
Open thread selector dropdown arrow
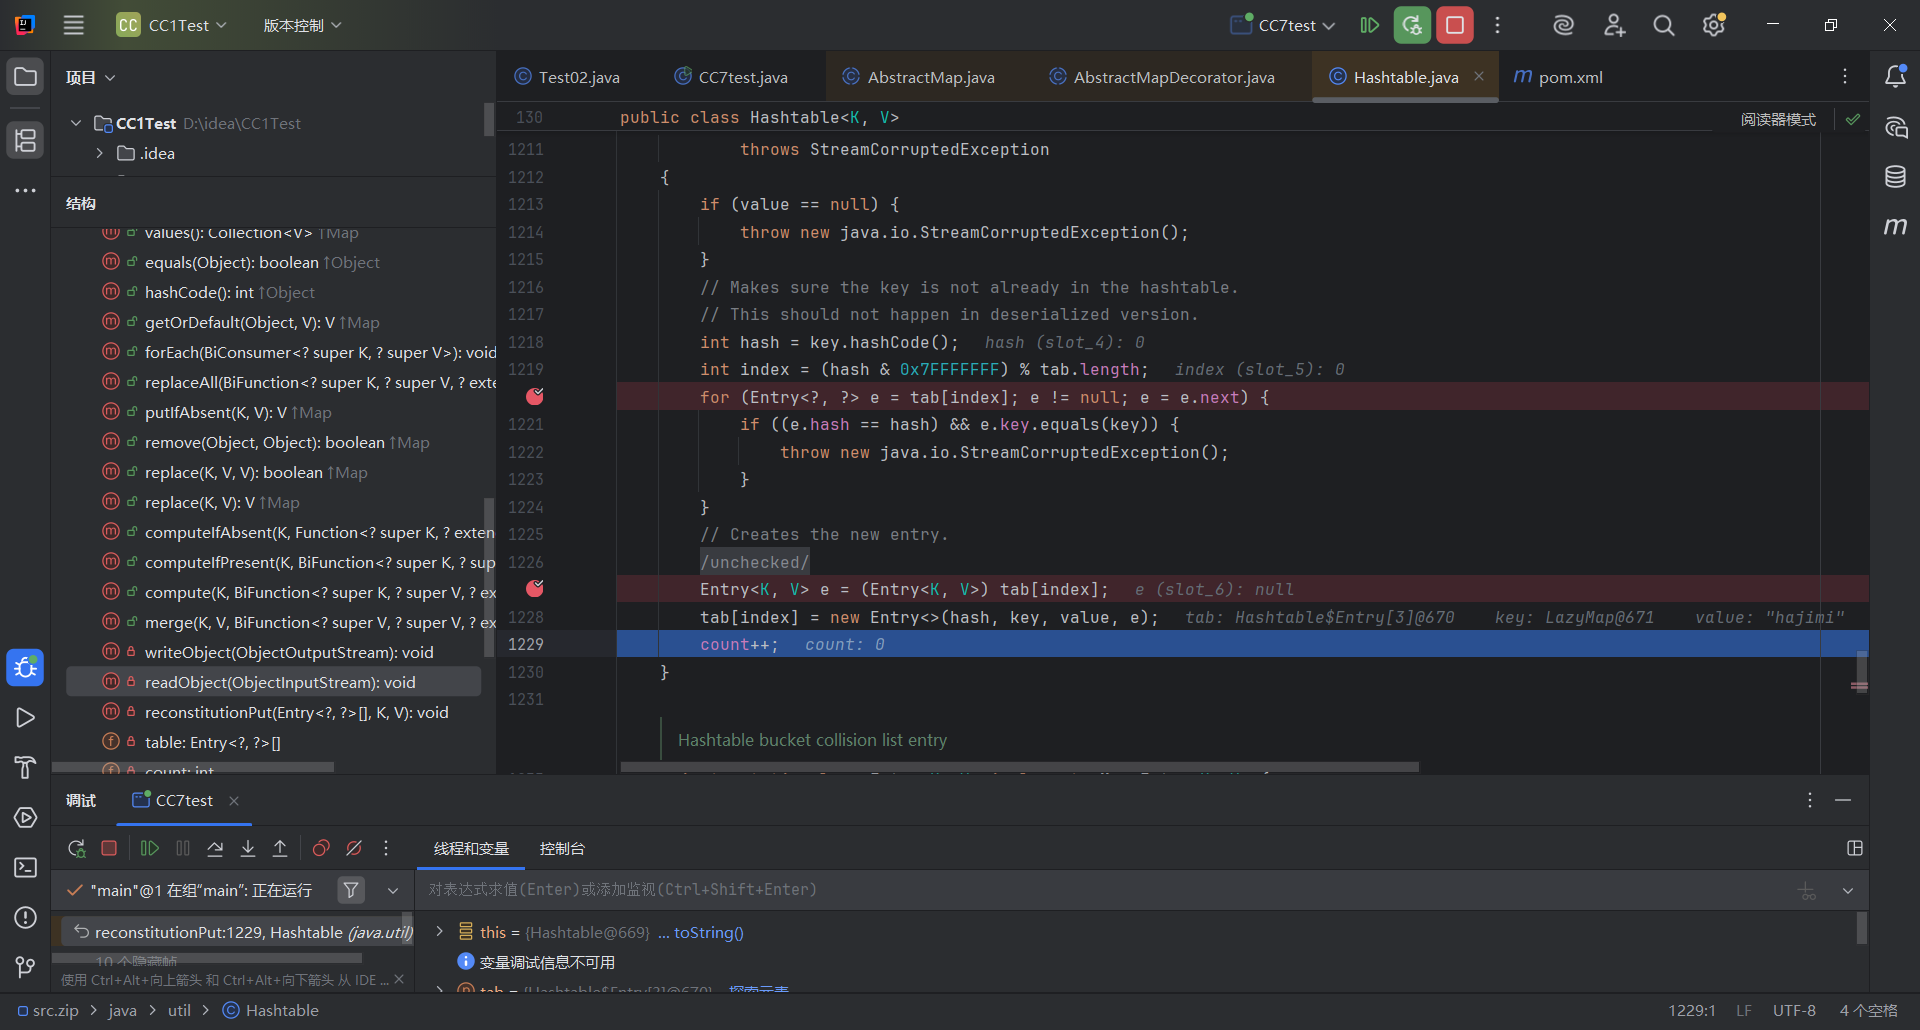pos(393,890)
